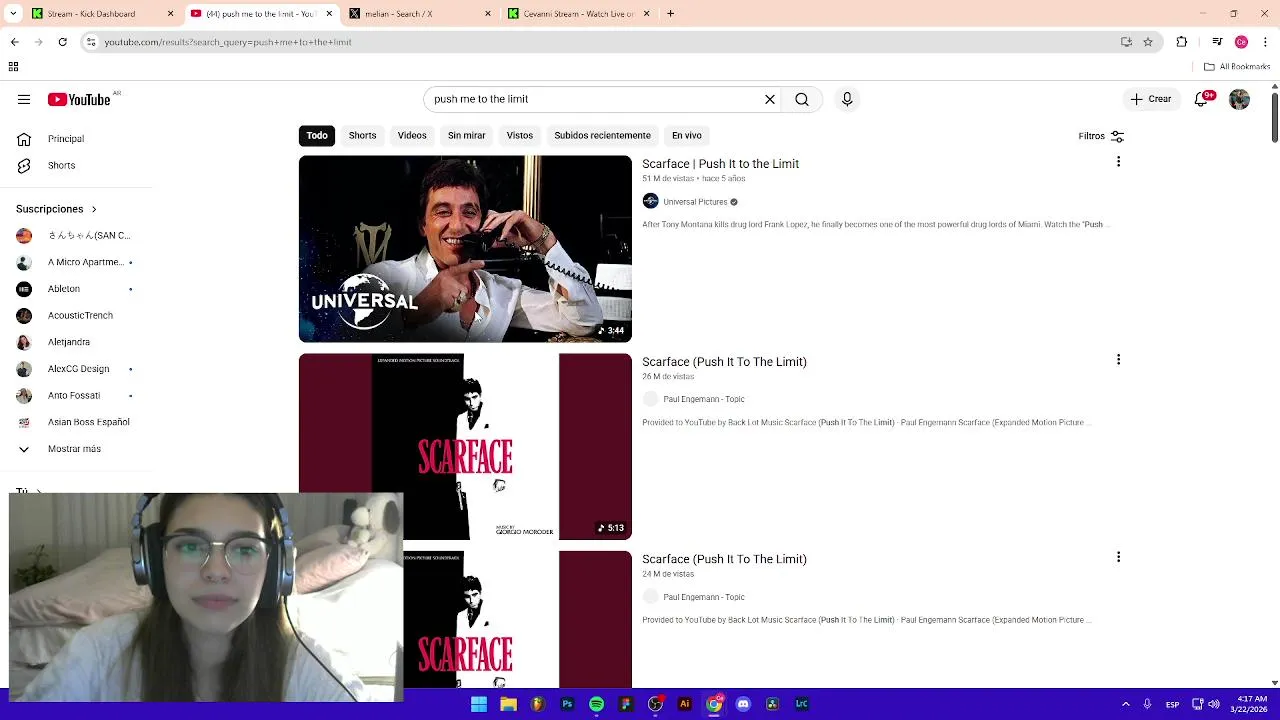This screenshot has height=720, width=1280.
Task: Bookmark this page with the star
Action: 1148,42
